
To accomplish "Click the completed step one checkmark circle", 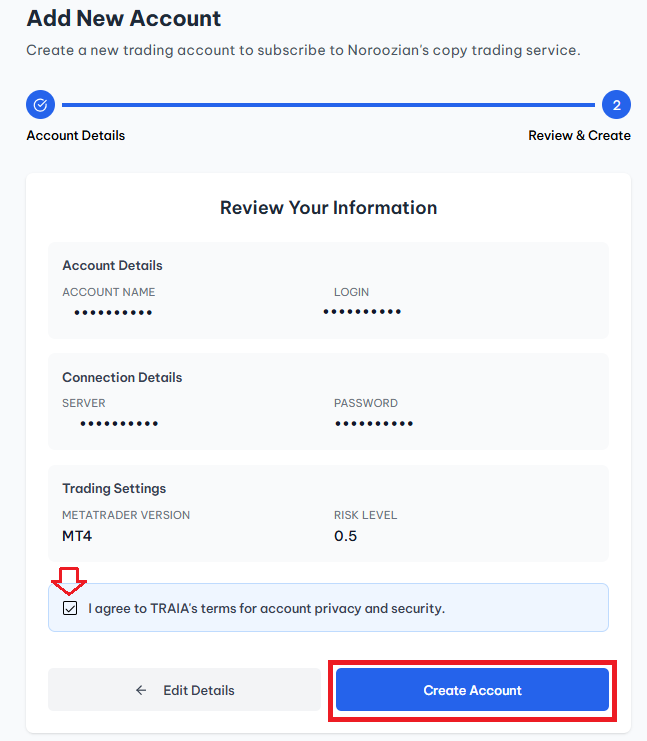I will [40, 104].
